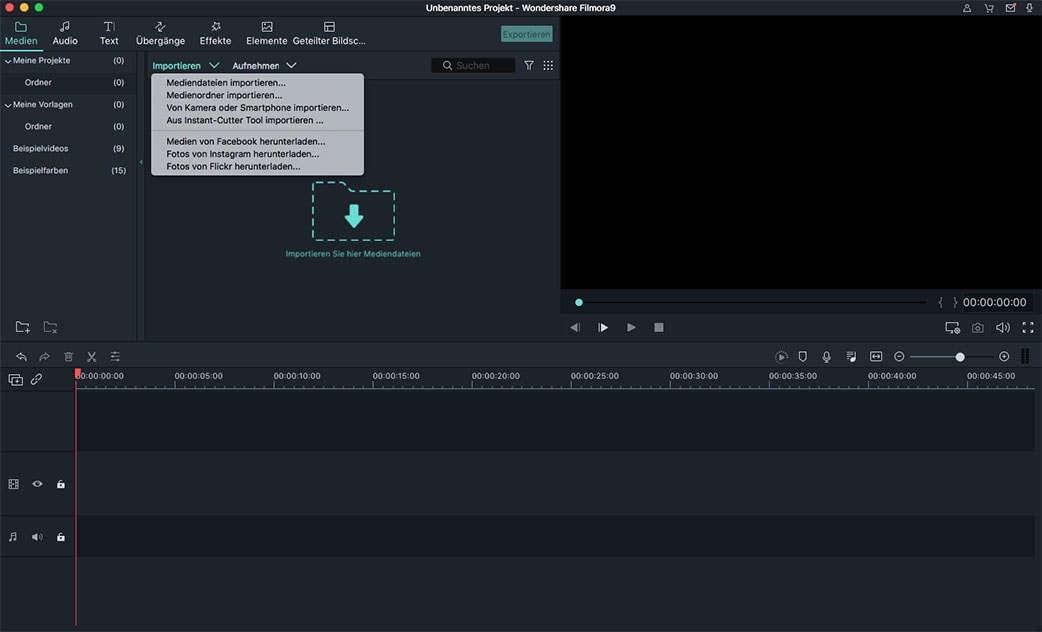Click the import media folder drop zone
Screen dimensions: 1042x632
pyautogui.click(x=354, y=211)
